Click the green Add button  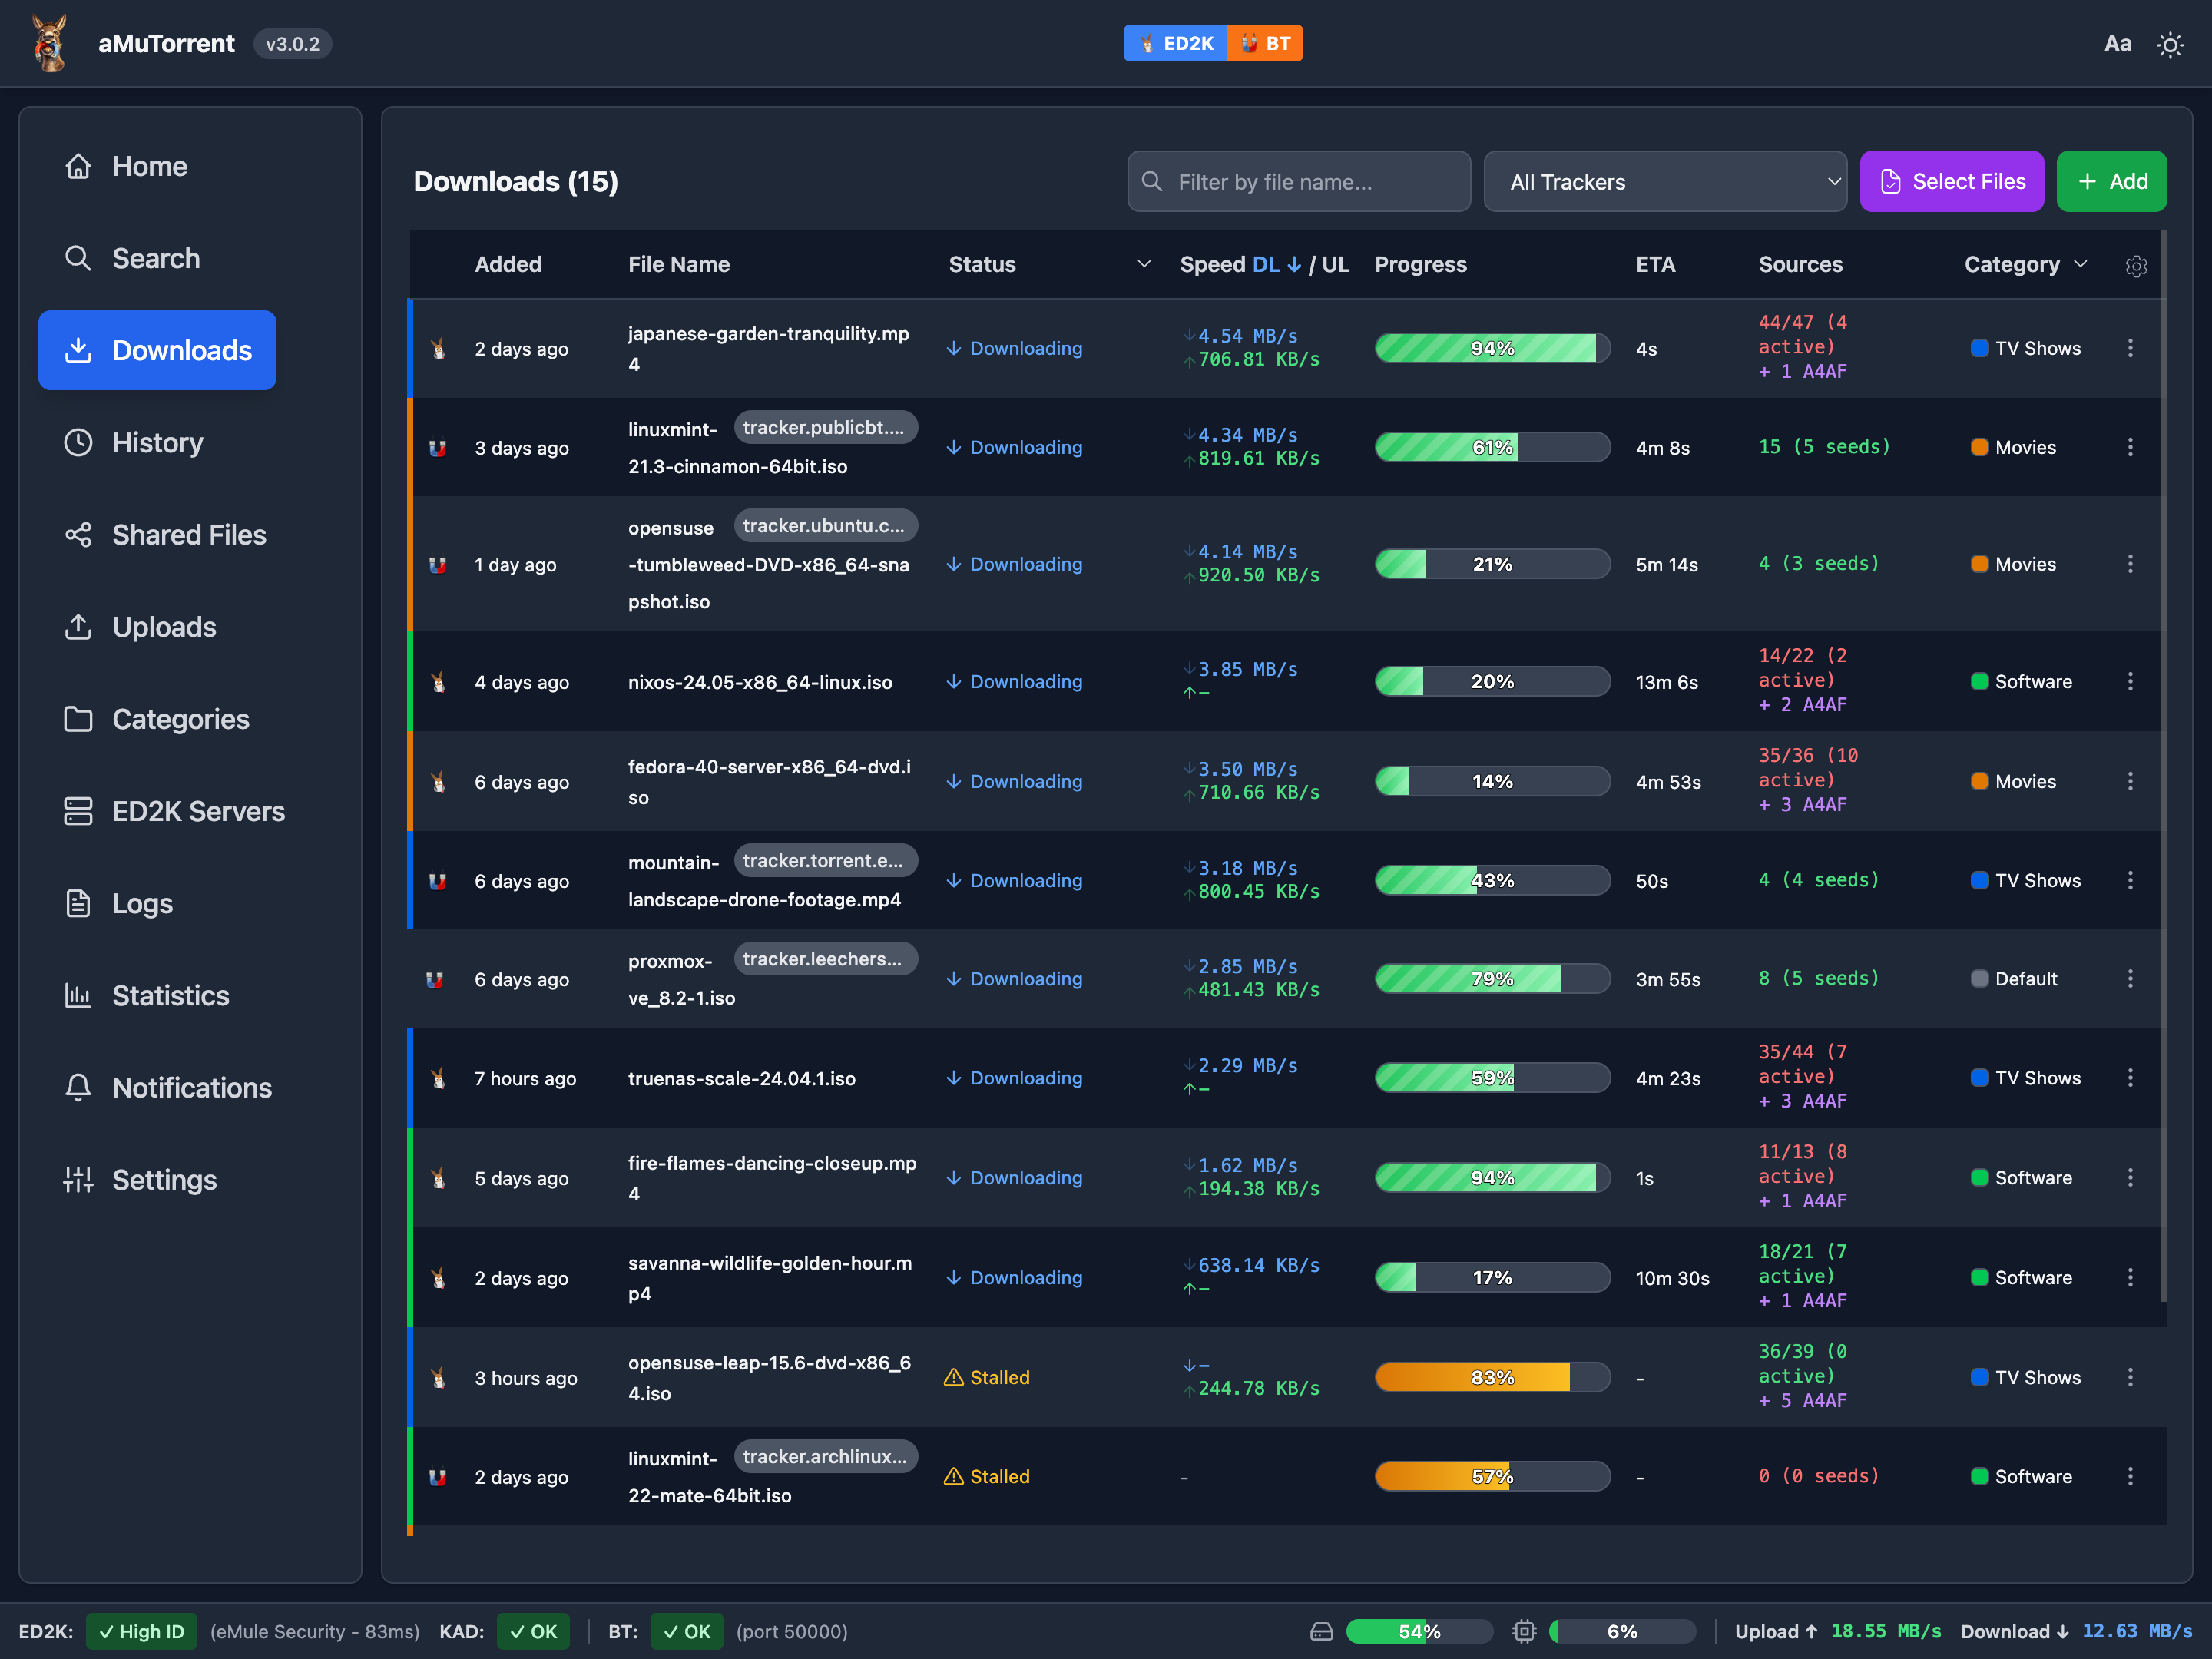click(x=2111, y=182)
